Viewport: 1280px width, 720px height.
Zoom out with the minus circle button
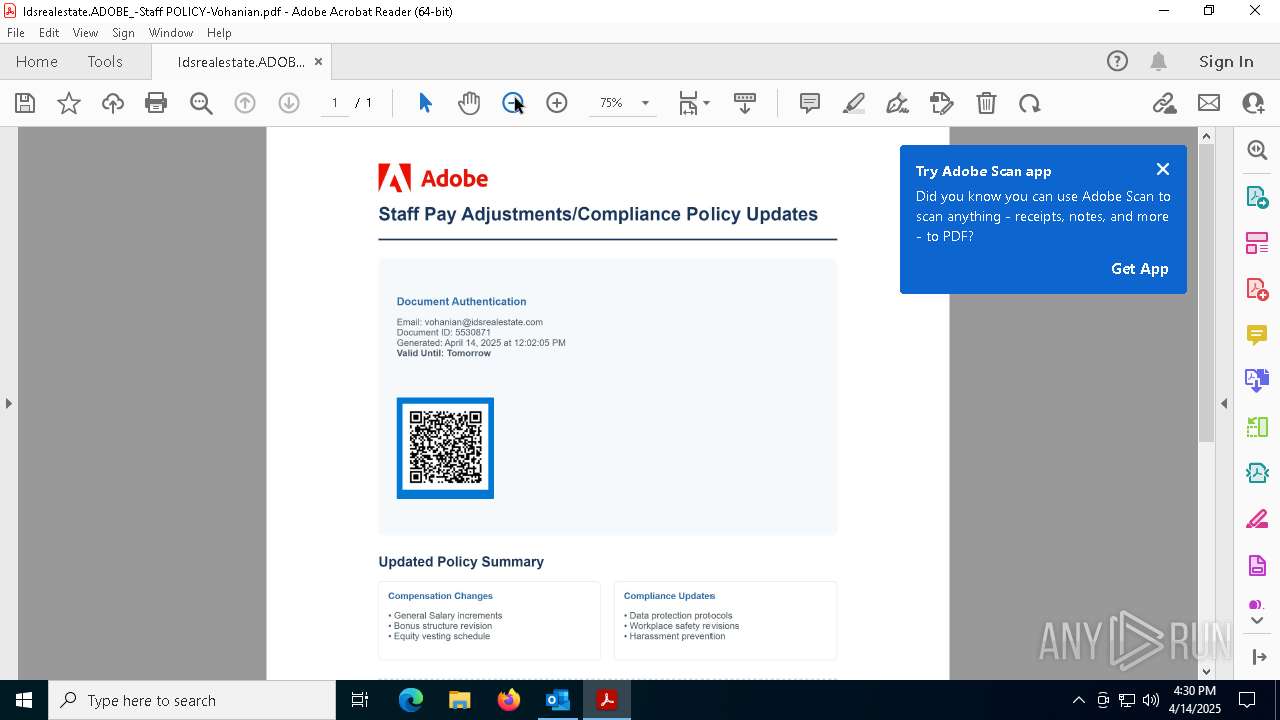513,103
